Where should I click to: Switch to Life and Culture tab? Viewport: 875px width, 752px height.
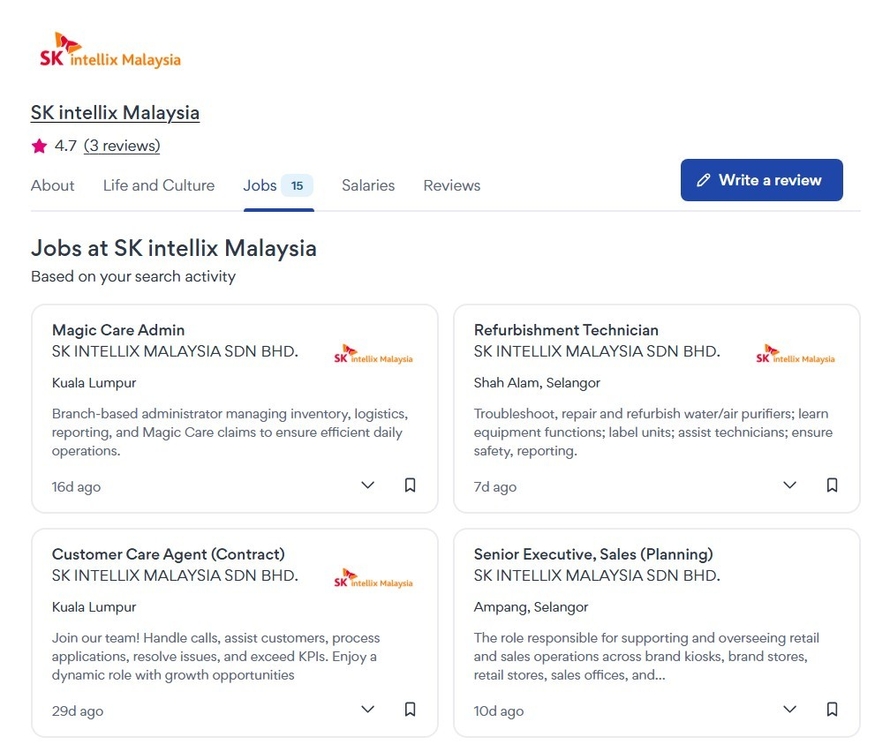coord(159,185)
